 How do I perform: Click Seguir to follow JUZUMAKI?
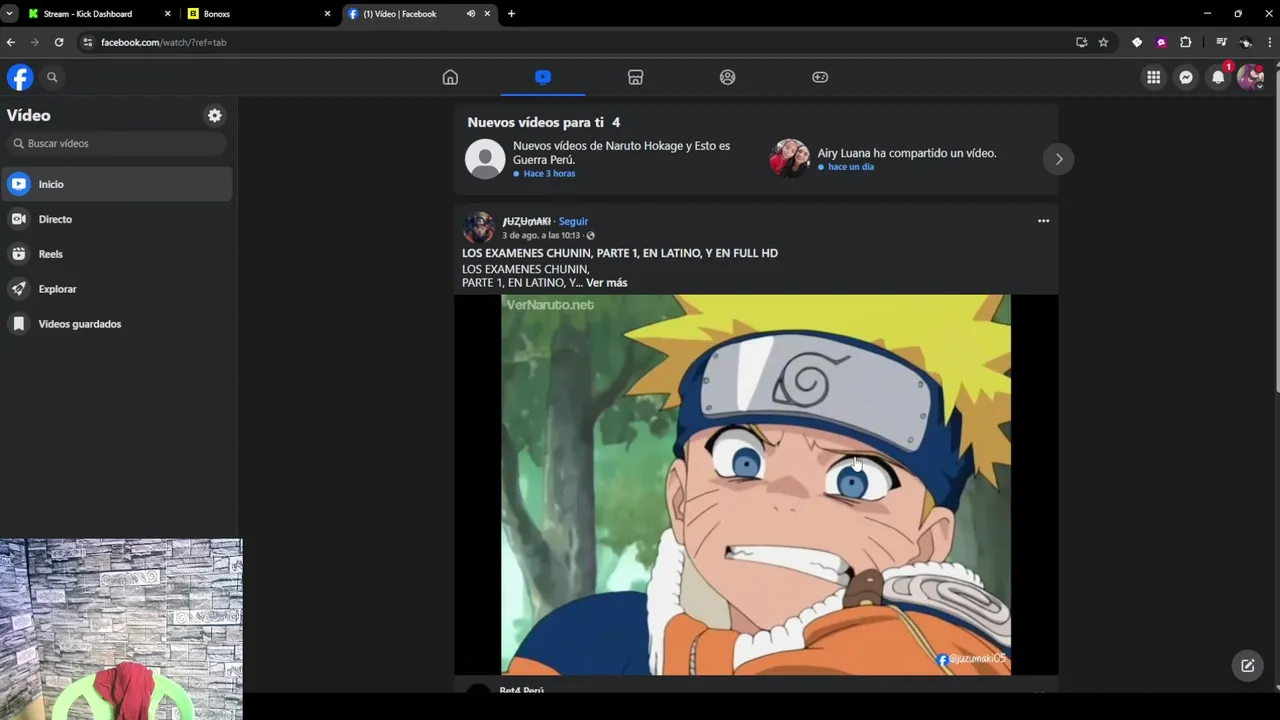click(x=573, y=221)
